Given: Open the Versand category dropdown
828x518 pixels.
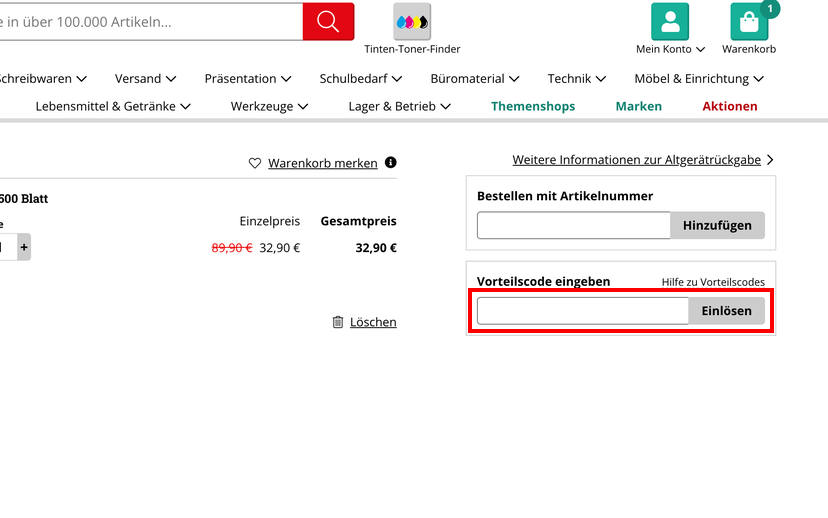Looking at the screenshot, I should pyautogui.click(x=145, y=79).
